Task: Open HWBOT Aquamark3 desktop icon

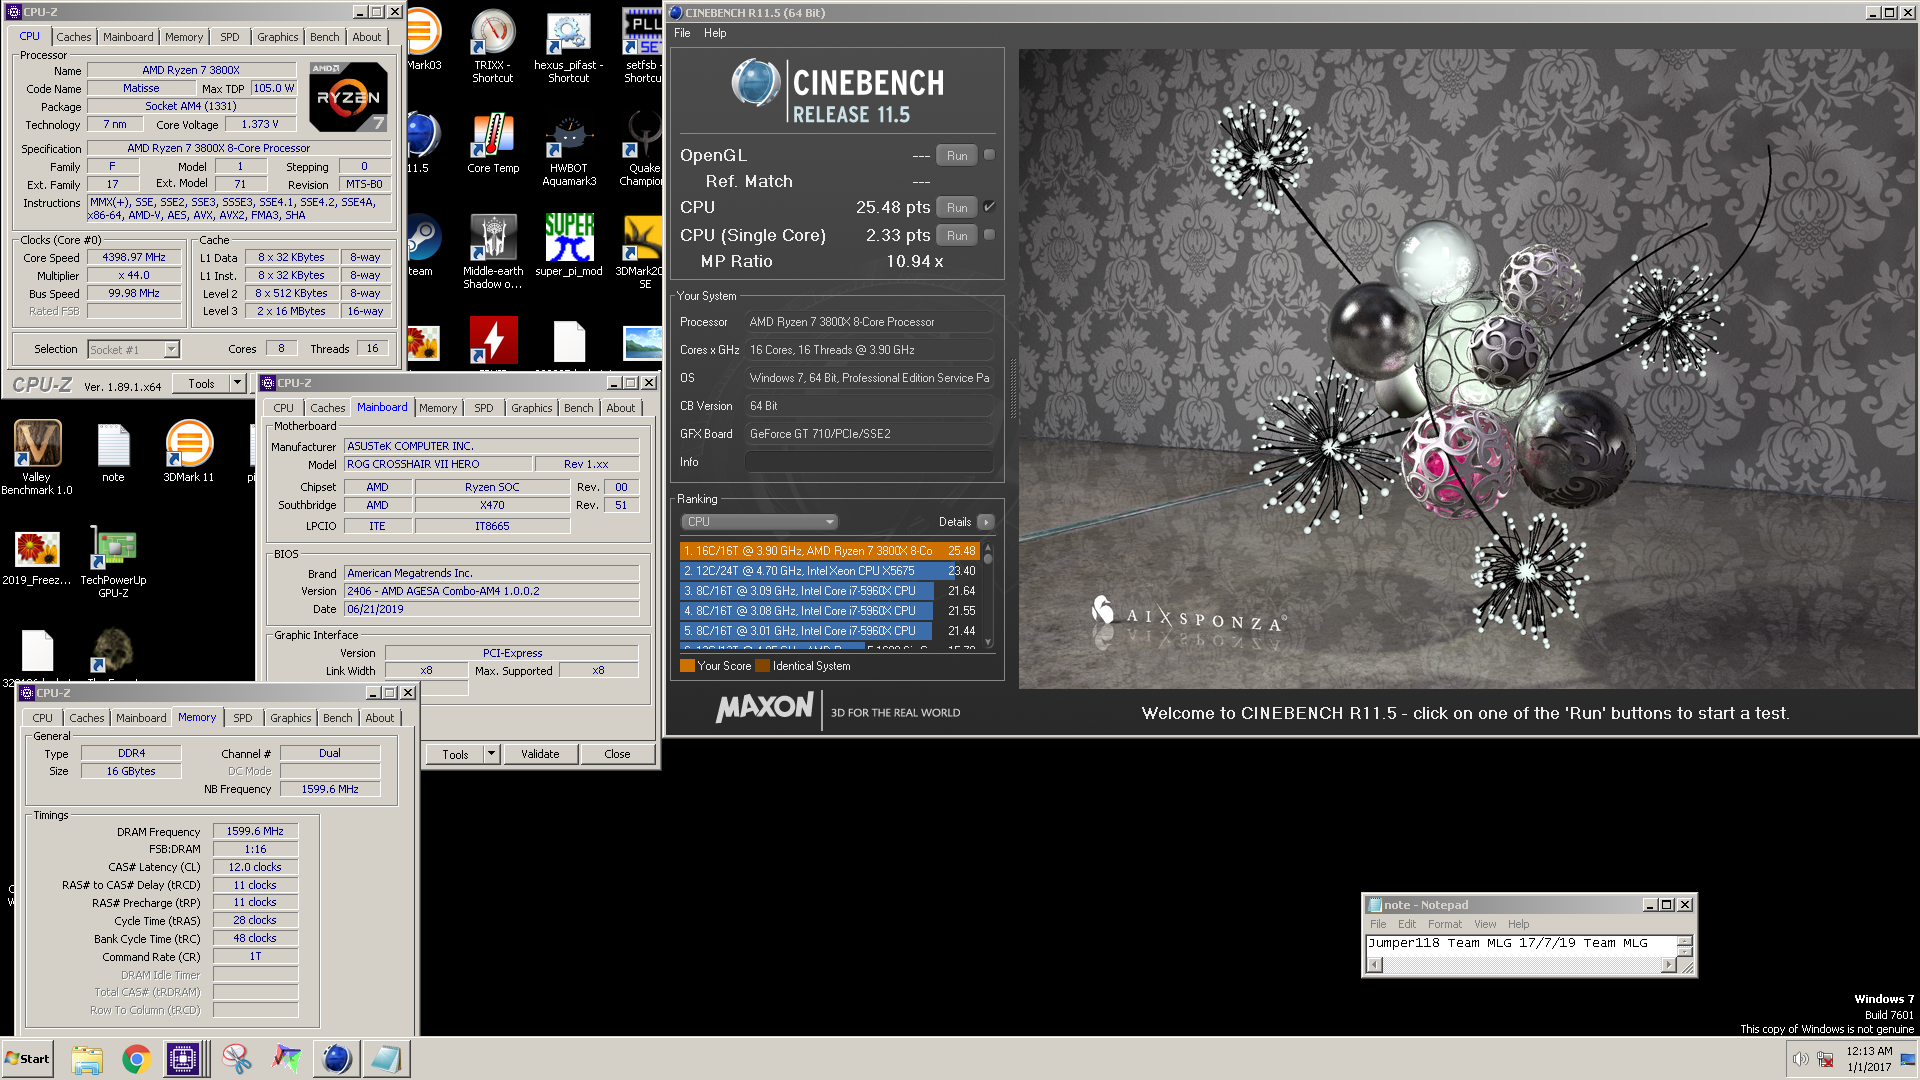Action: tap(568, 150)
